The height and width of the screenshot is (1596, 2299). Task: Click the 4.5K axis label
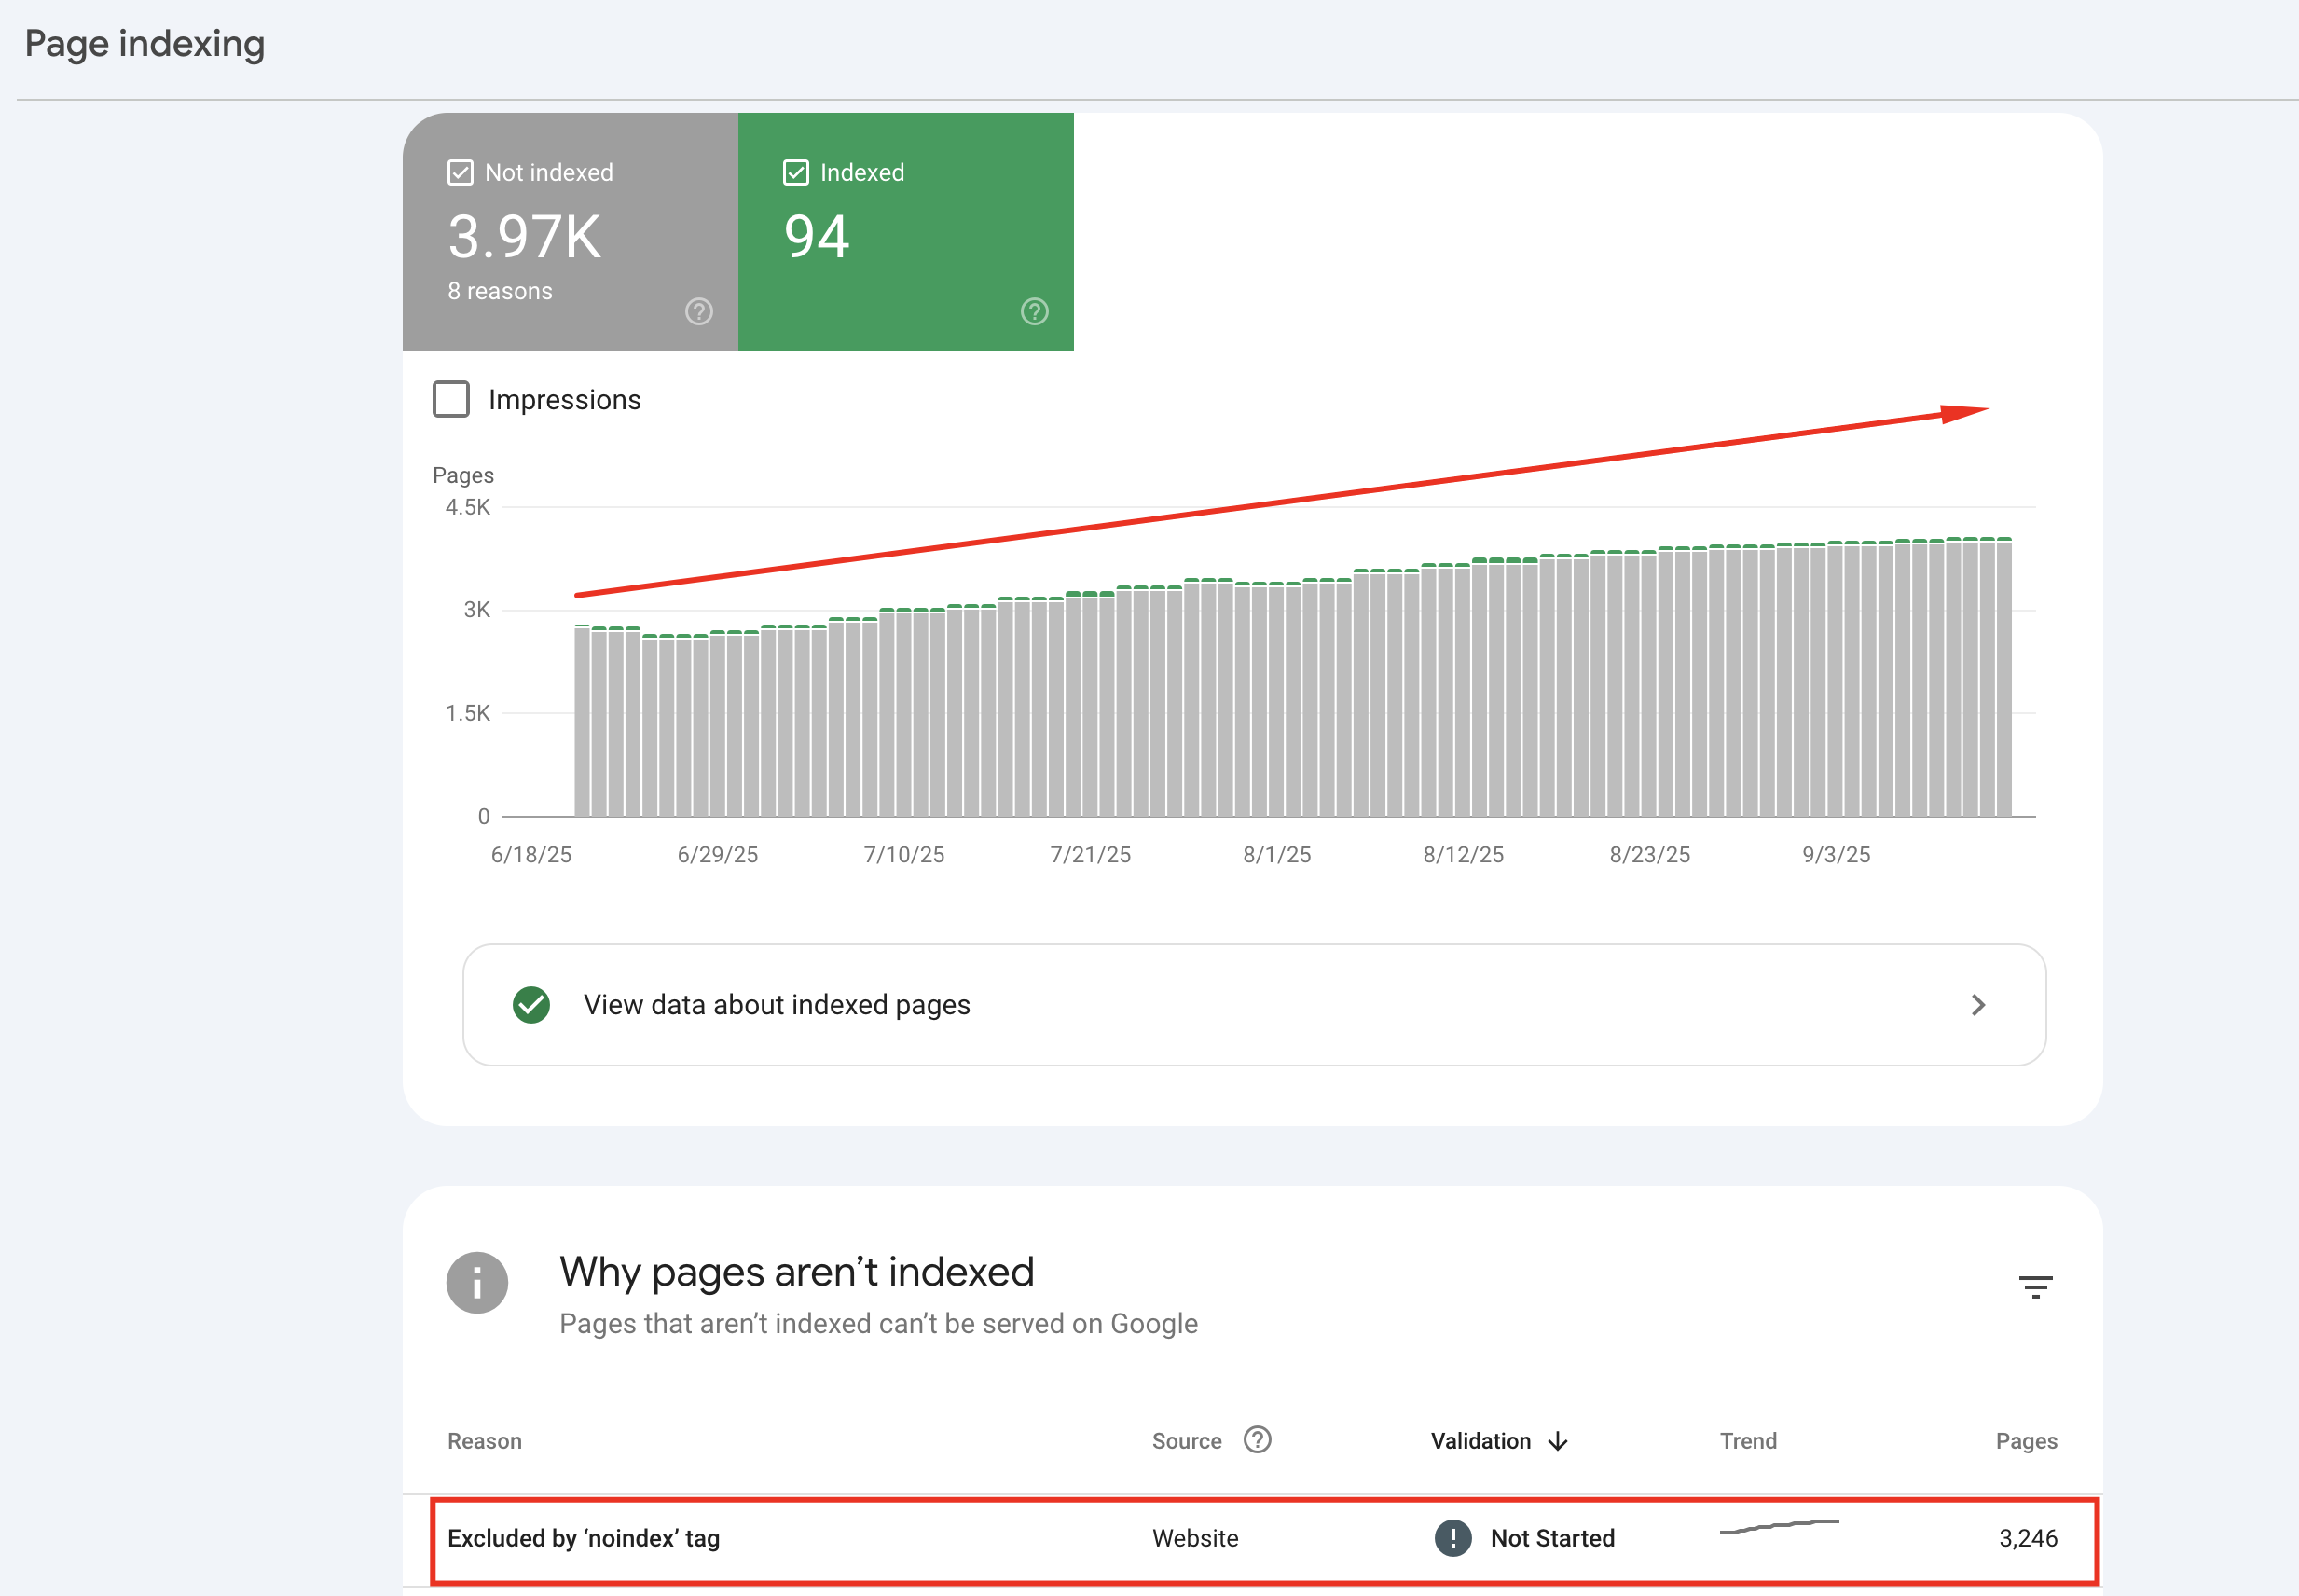pos(468,507)
